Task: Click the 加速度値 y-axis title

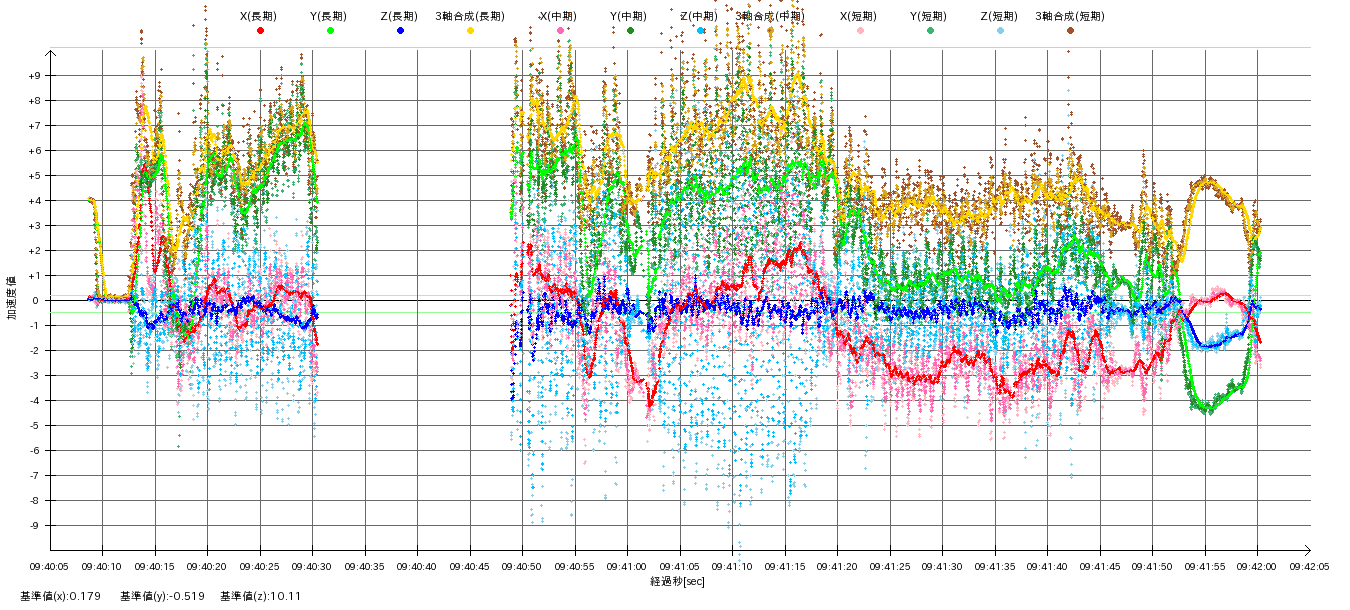Action: 13,298
